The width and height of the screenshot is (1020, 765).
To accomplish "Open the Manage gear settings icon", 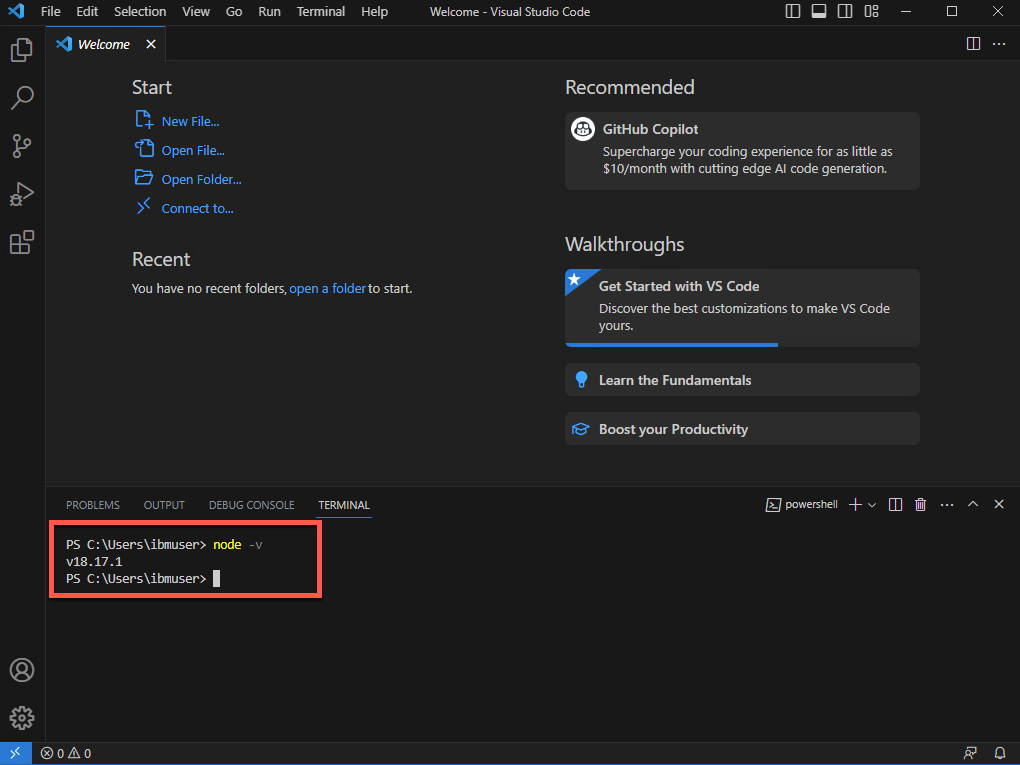I will 22,717.
